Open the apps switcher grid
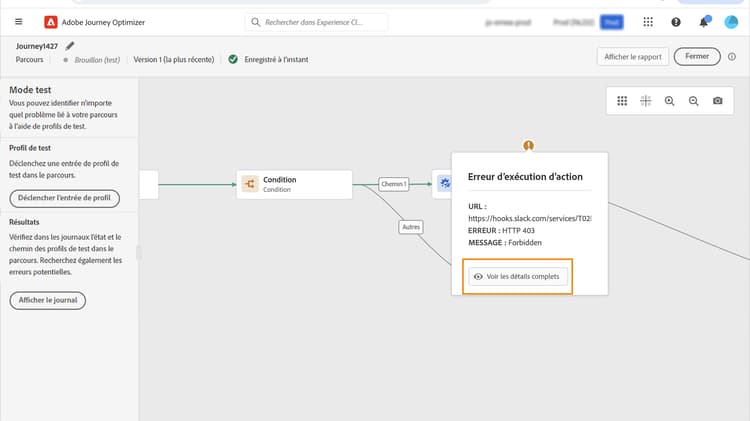The height and width of the screenshot is (421, 750). click(649, 21)
